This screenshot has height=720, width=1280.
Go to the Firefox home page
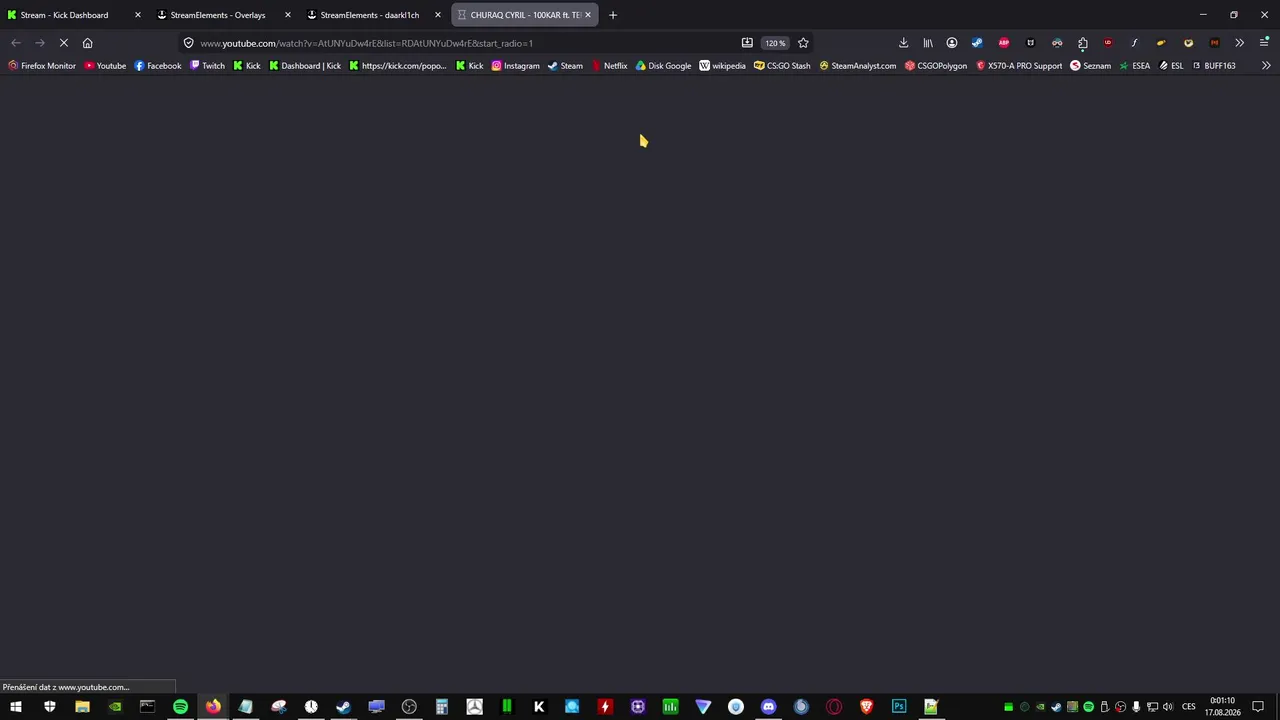click(87, 43)
